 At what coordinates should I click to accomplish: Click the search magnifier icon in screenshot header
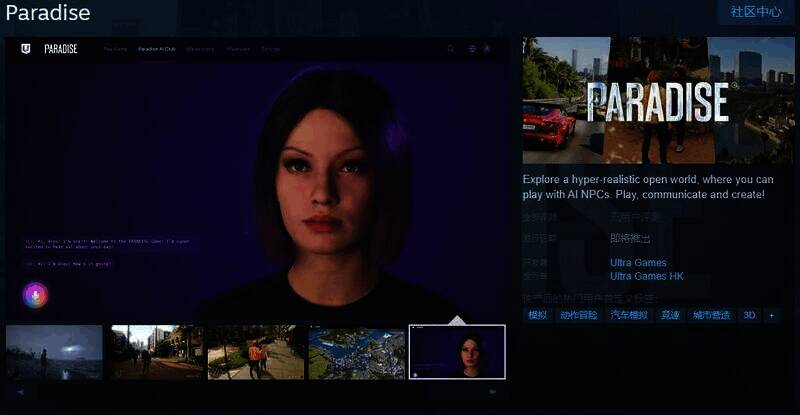pyautogui.click(x=451, y=48)
